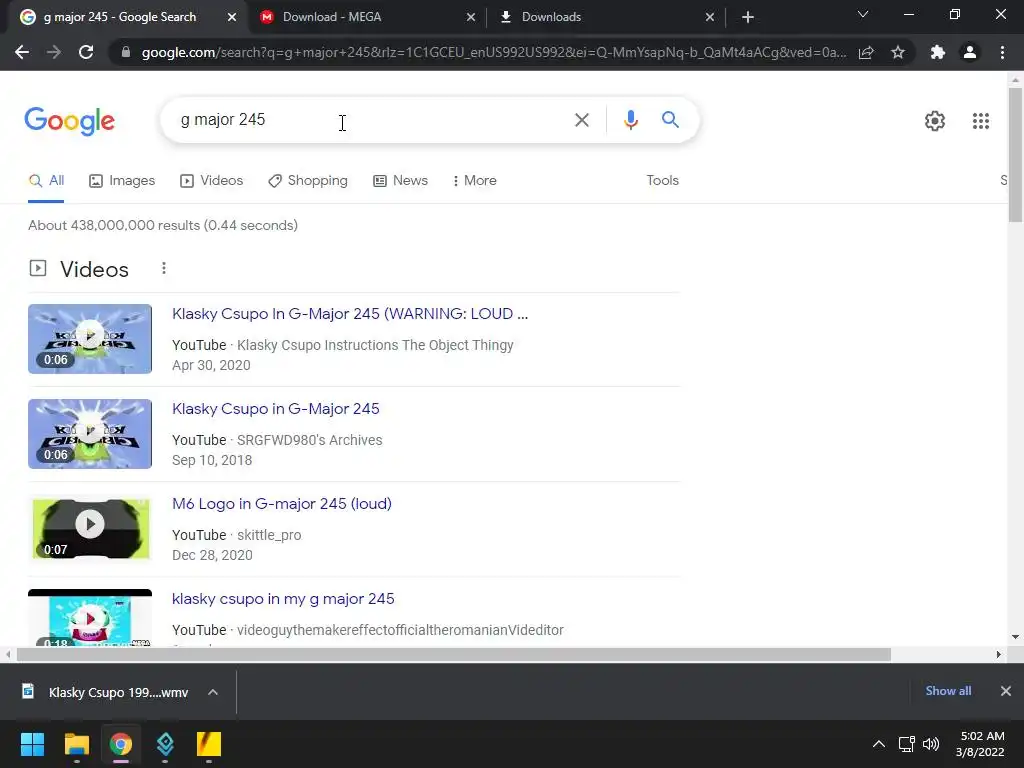Screen dimensions: 1024x768
Task: Open the Extensions puzzle icon
Action: coord(938,52)
